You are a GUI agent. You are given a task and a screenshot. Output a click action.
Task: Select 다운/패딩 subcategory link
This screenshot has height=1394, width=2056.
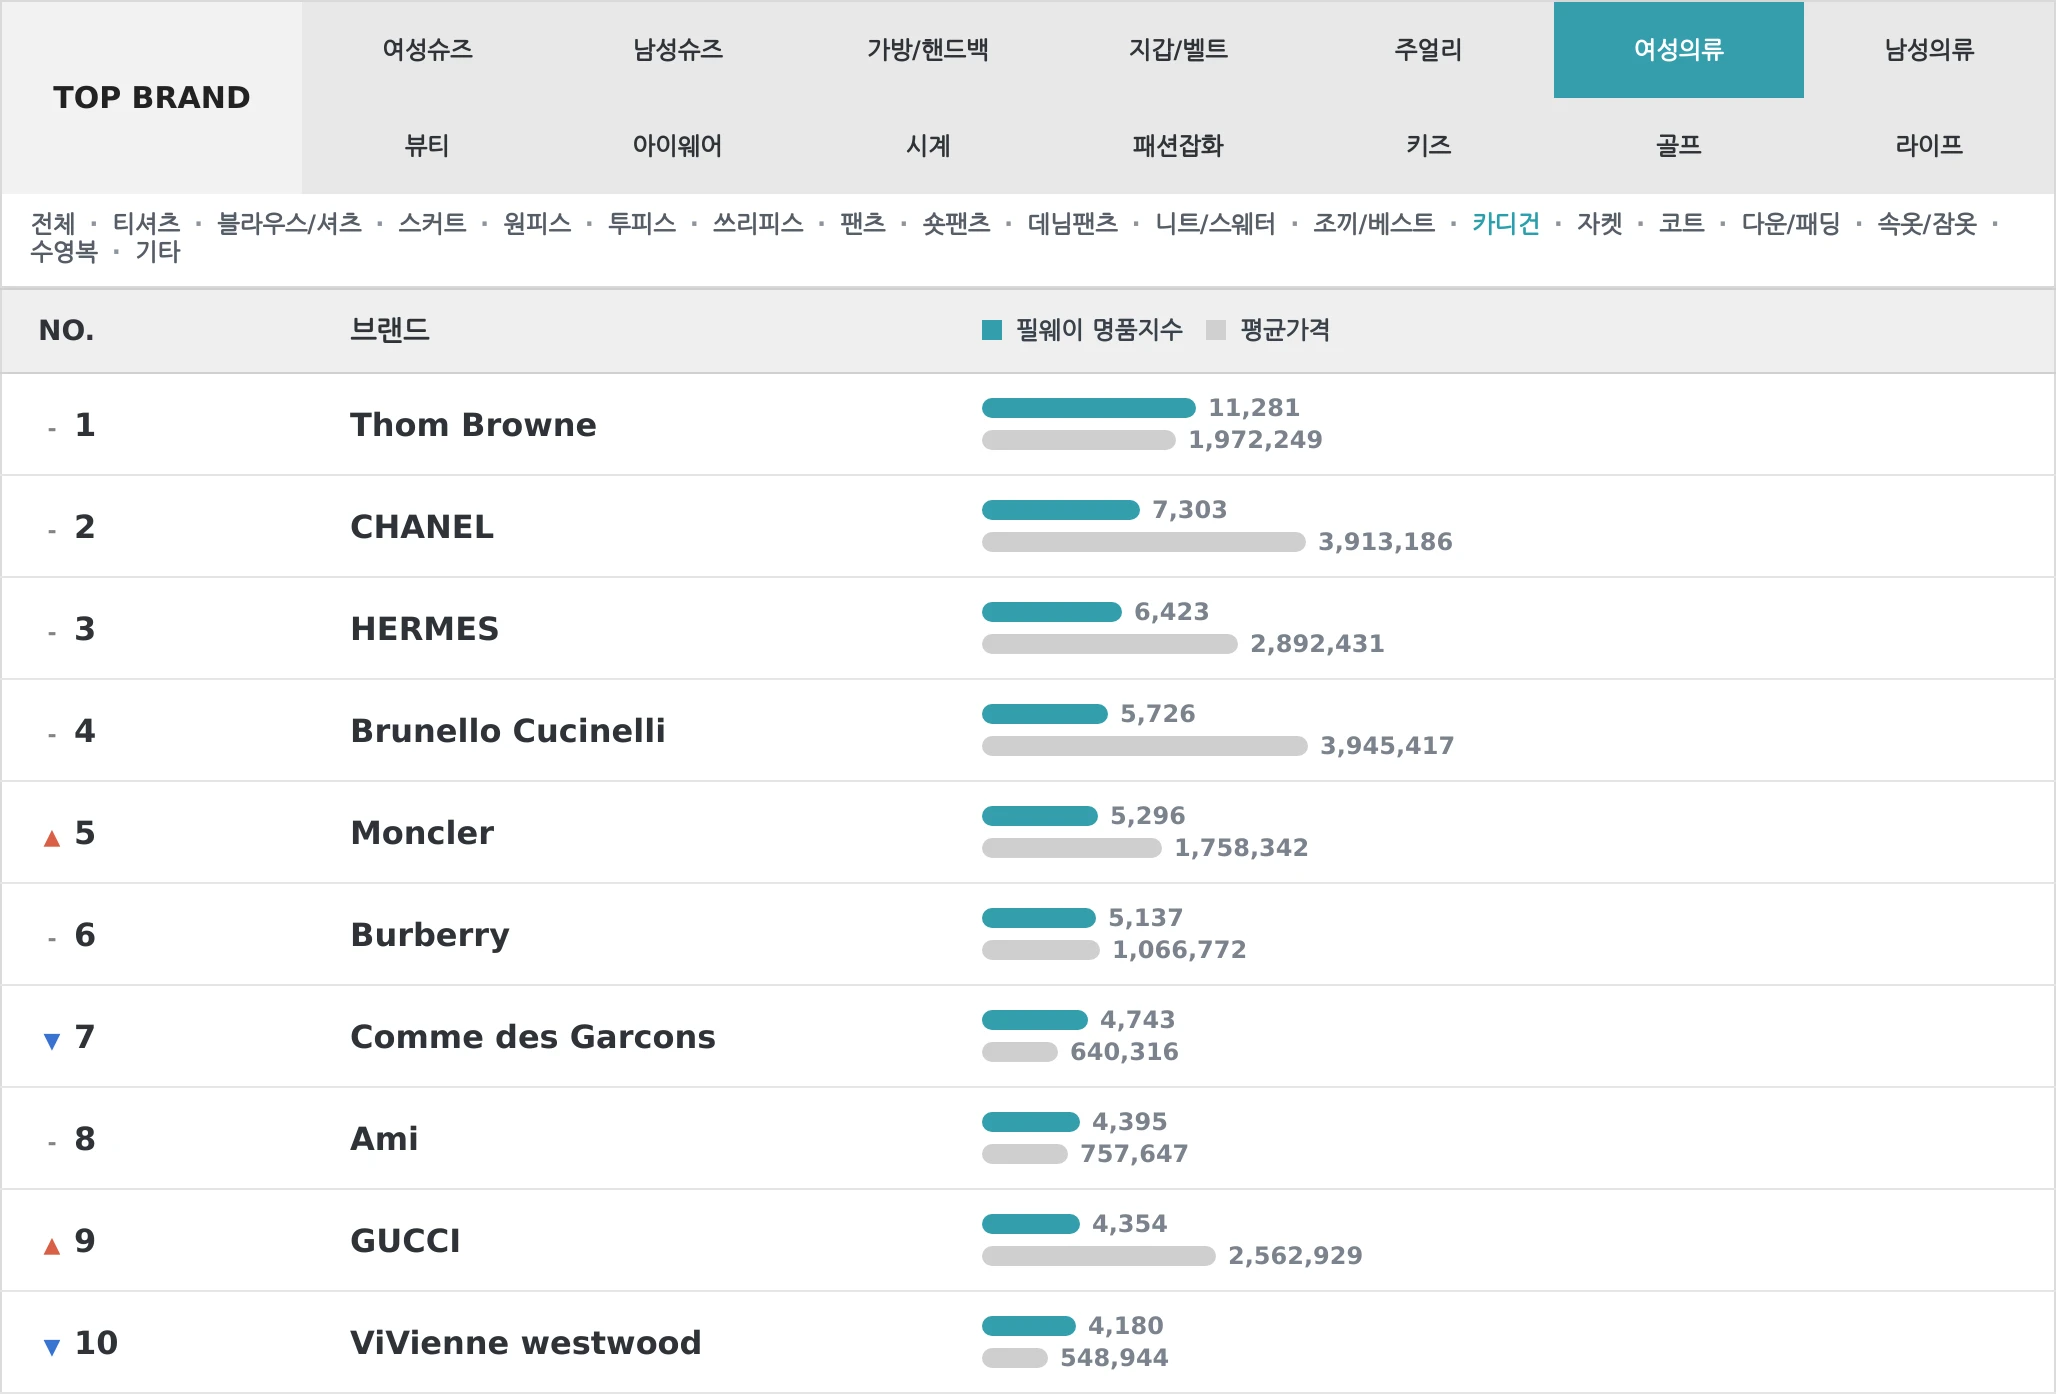pyautogui.click(x=1791, y=223)
